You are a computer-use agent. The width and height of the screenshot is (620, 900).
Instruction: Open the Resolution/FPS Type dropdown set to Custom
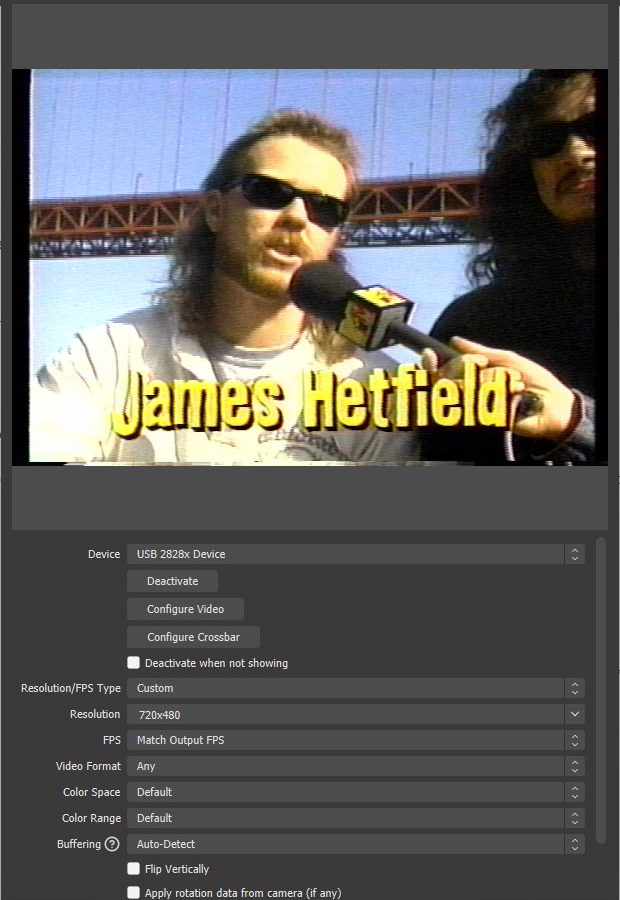(345, 688)
